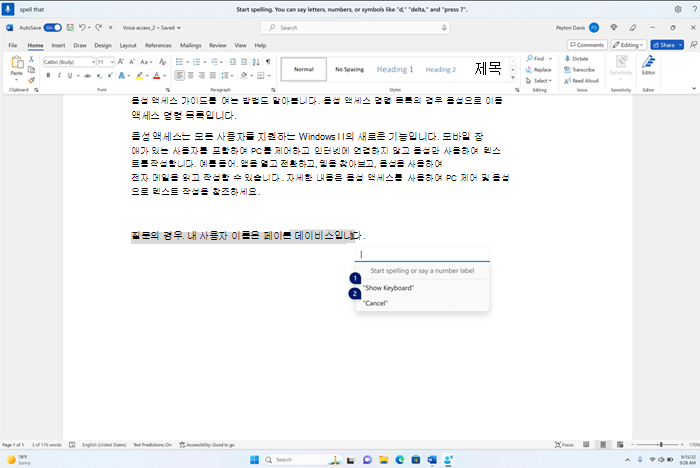Open voice access settings gear
Screen dimensions: 700x468
click(678, 9)
